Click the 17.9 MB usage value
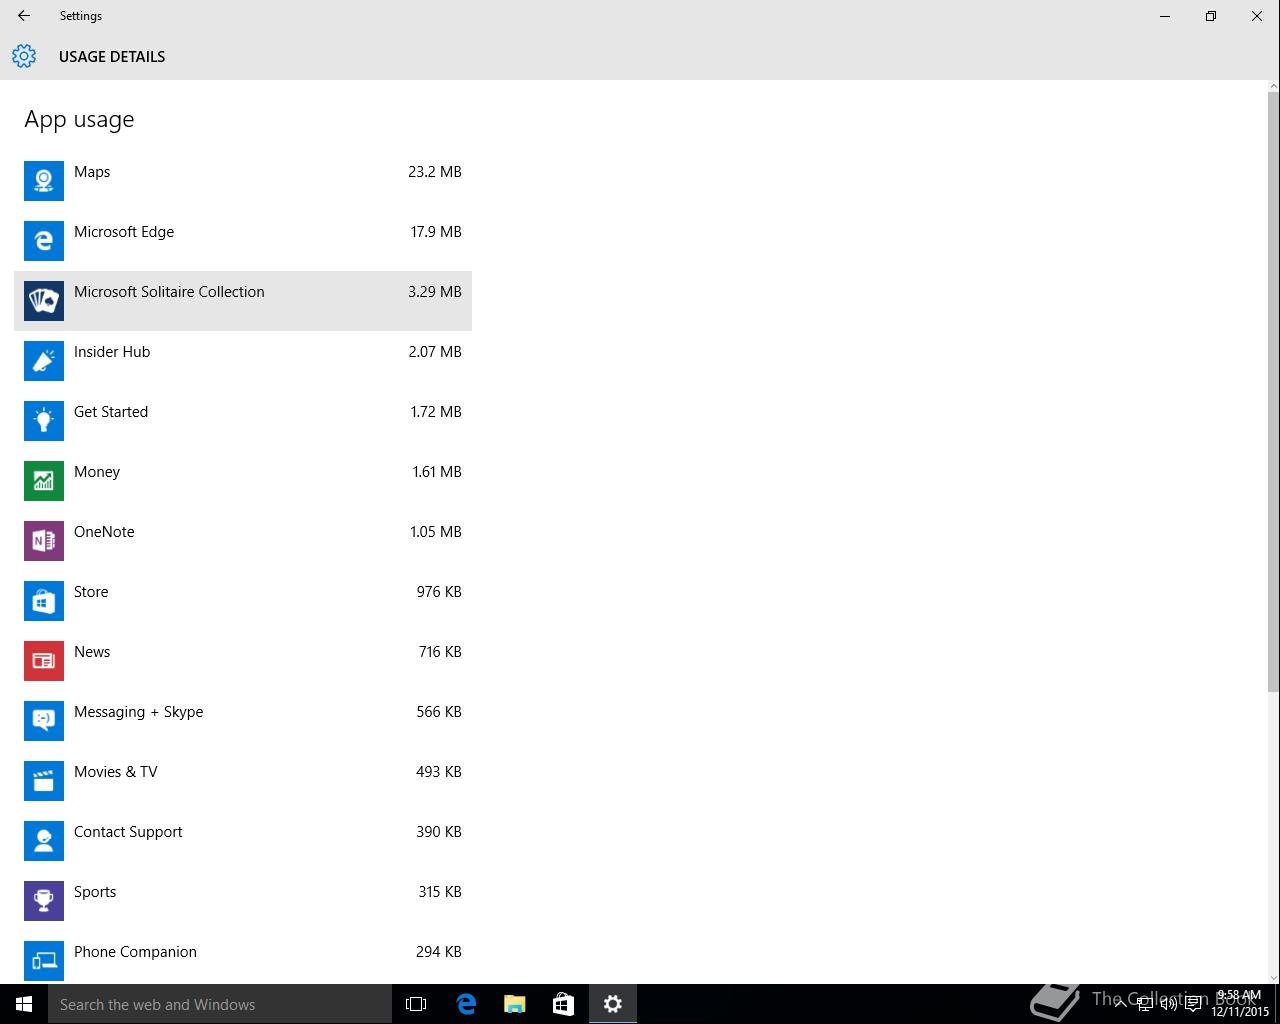Screen dimensions: 1280x1024 coord(436,232)
